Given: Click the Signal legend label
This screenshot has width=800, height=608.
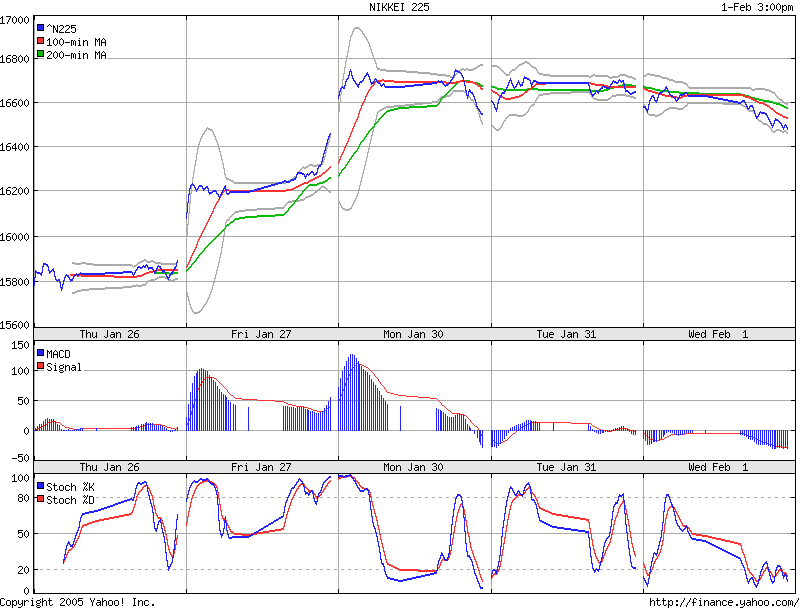Looking at the screenshot, I should coord(64,367).
